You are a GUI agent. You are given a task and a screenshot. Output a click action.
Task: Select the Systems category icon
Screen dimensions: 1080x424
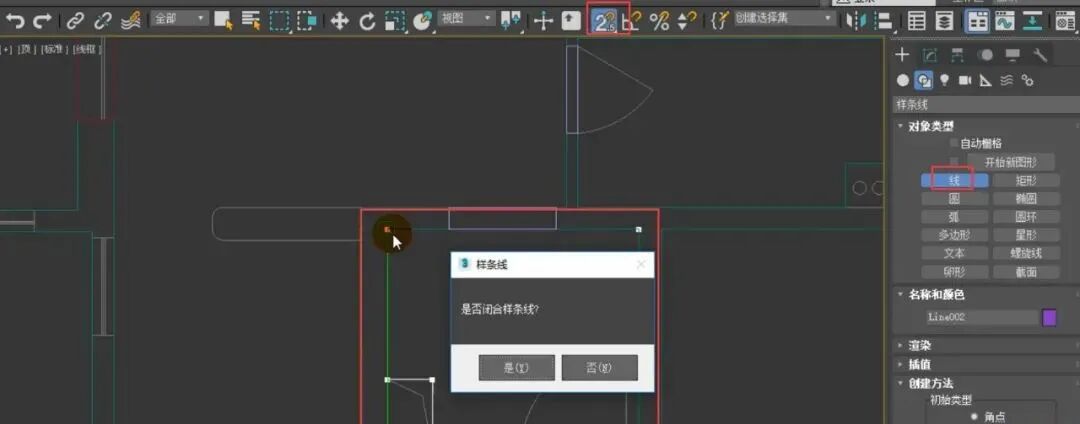(1028, 81)
